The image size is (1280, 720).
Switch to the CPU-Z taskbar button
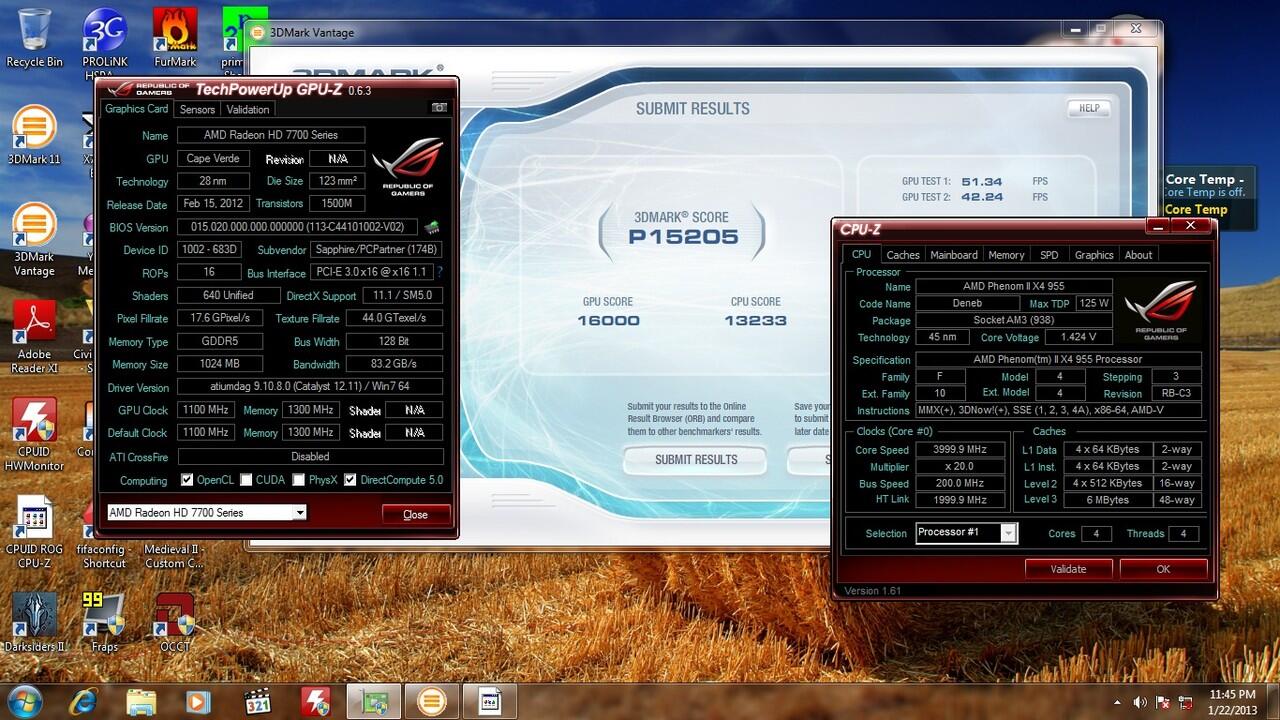pos(490,701)
